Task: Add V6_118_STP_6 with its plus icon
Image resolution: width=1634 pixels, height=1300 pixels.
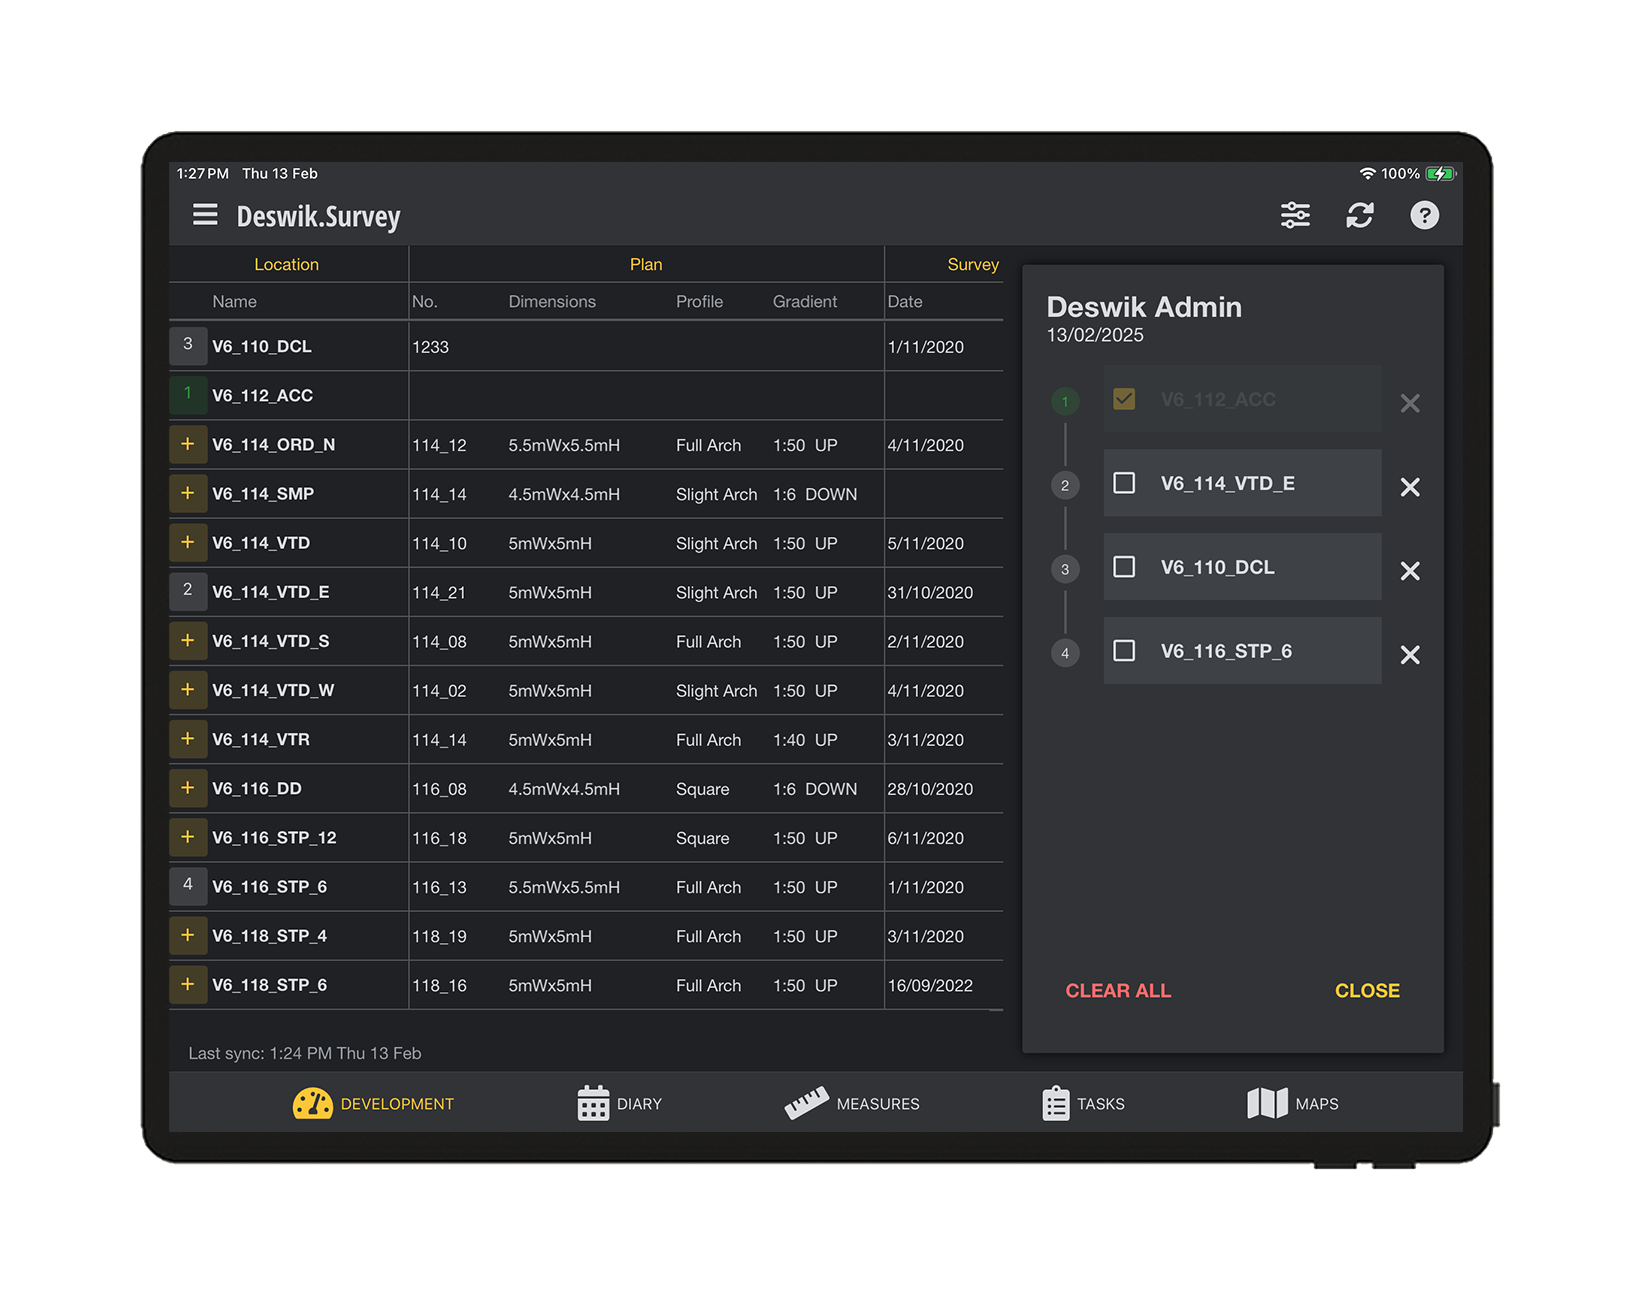Action: (188, 984)
